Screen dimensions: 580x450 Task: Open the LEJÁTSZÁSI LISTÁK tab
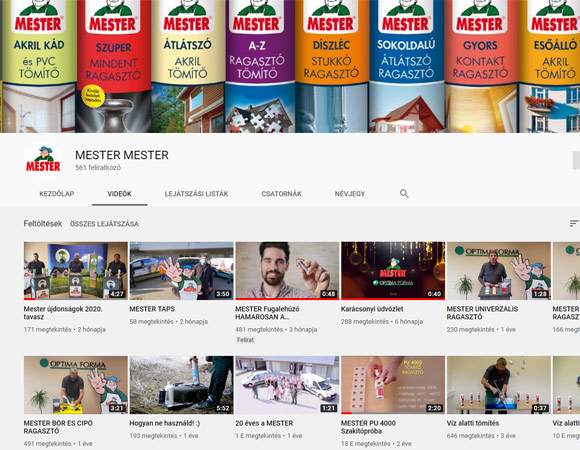pyautogui.click(x=196, y=194)
